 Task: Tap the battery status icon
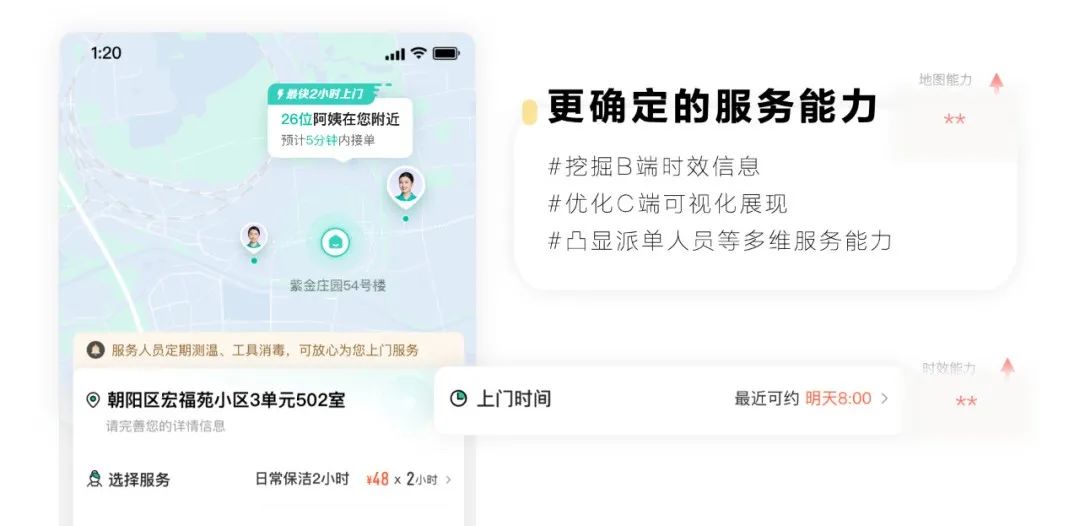[x=446, y=53]
